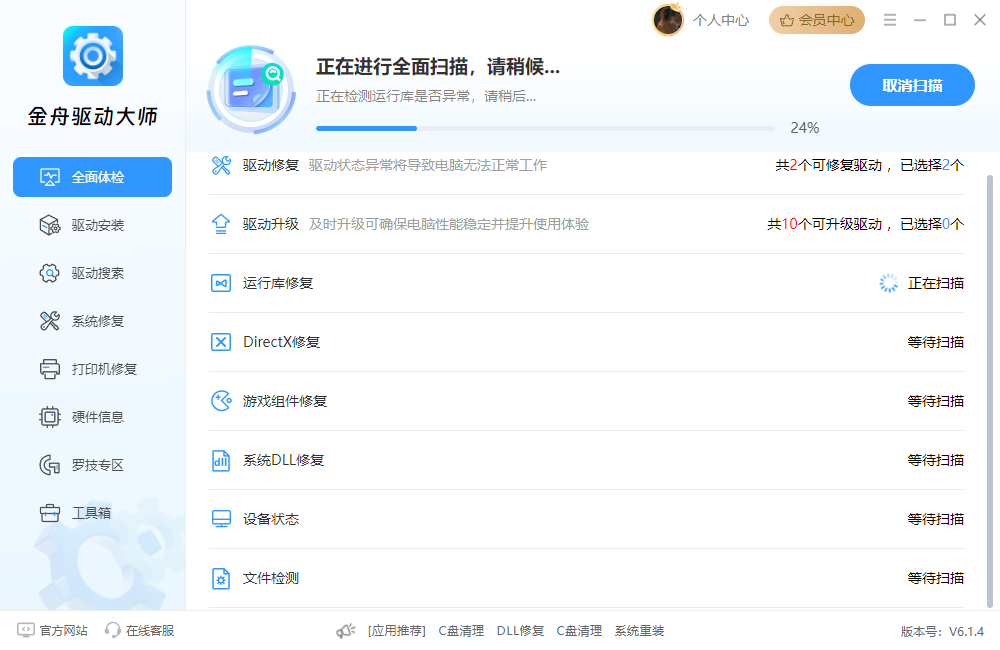
Task: Click the 游戏组件修复 pacman icon
Action: click(221, 401)
